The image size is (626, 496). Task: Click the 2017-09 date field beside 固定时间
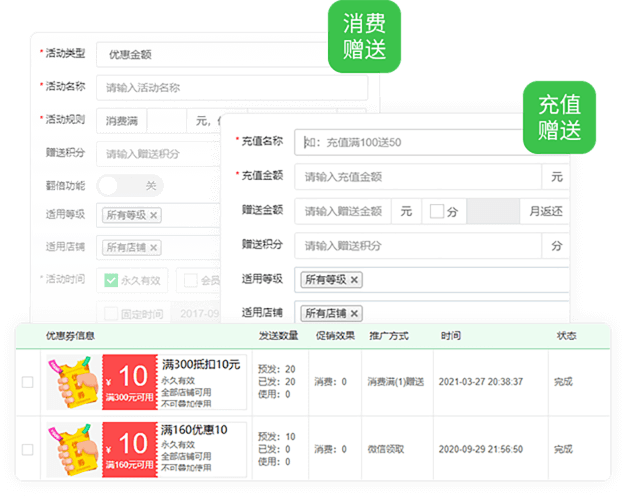196,314
